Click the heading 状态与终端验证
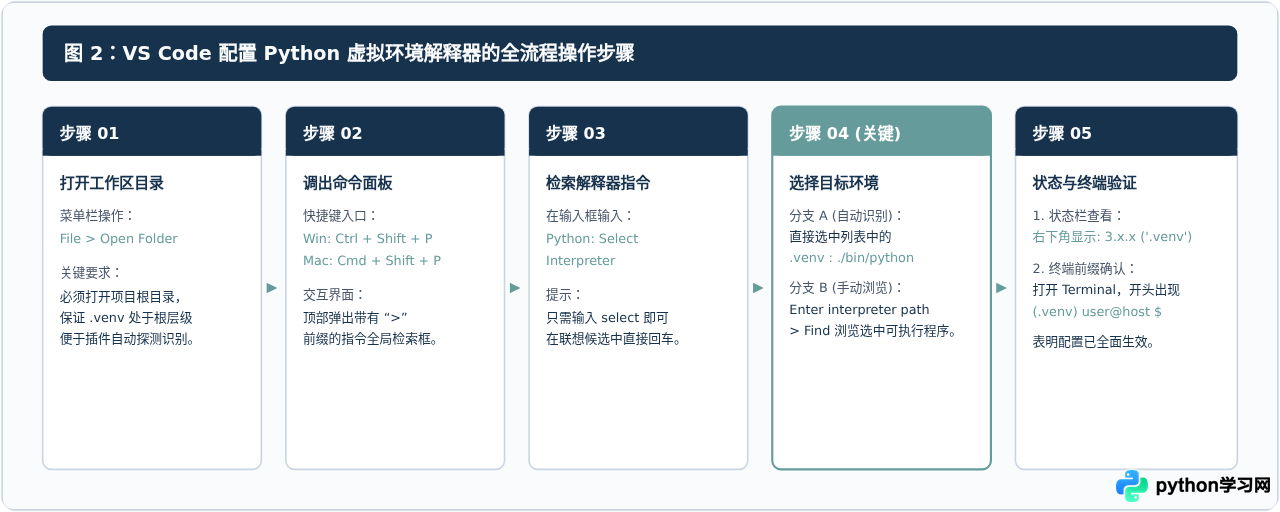1280x512 pixels. click(x=1084, y=183)
